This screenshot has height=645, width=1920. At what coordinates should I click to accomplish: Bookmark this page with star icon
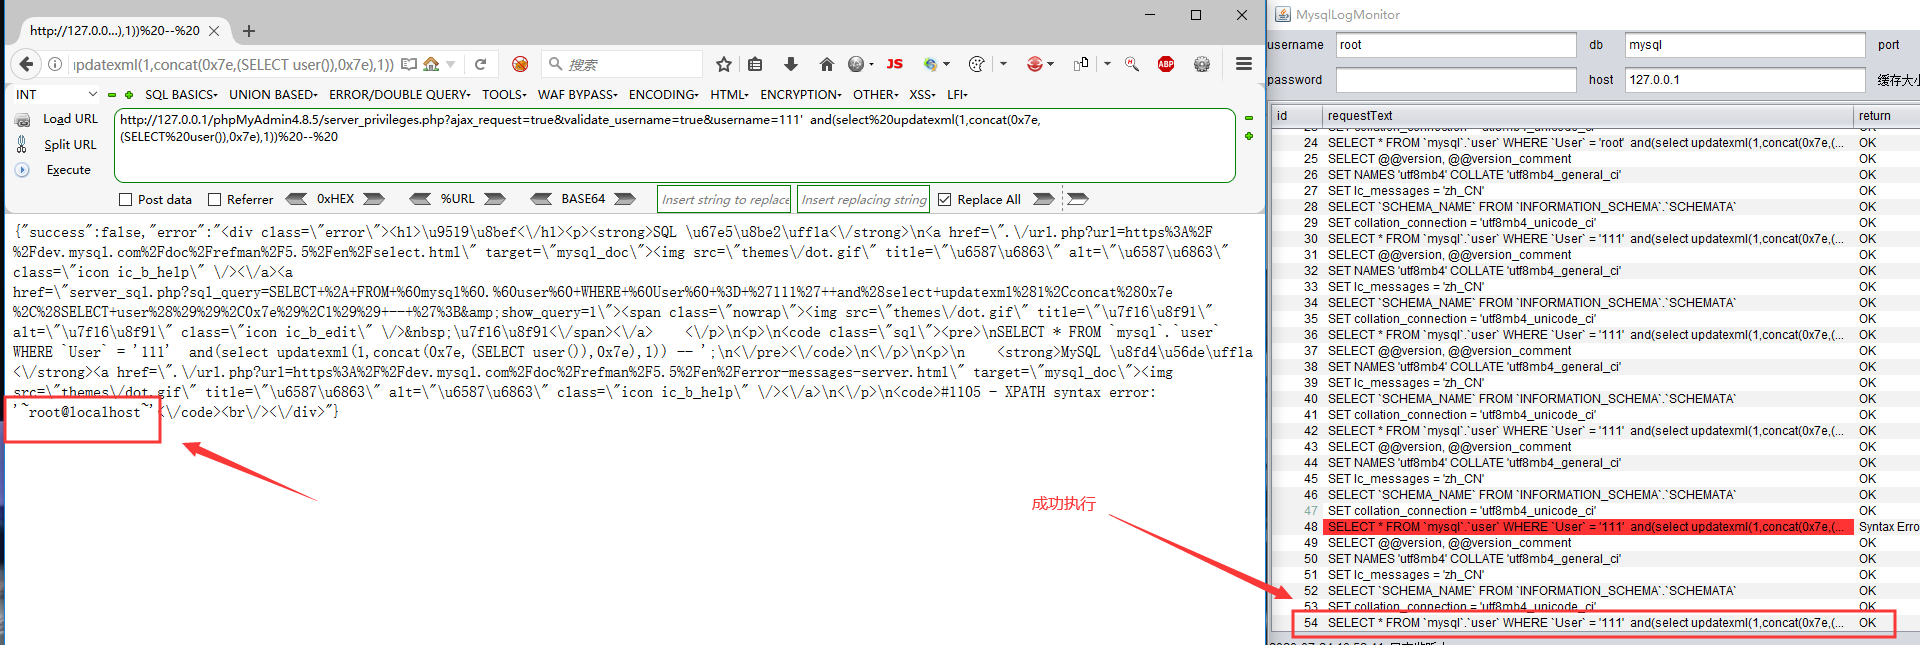(724, 64)
